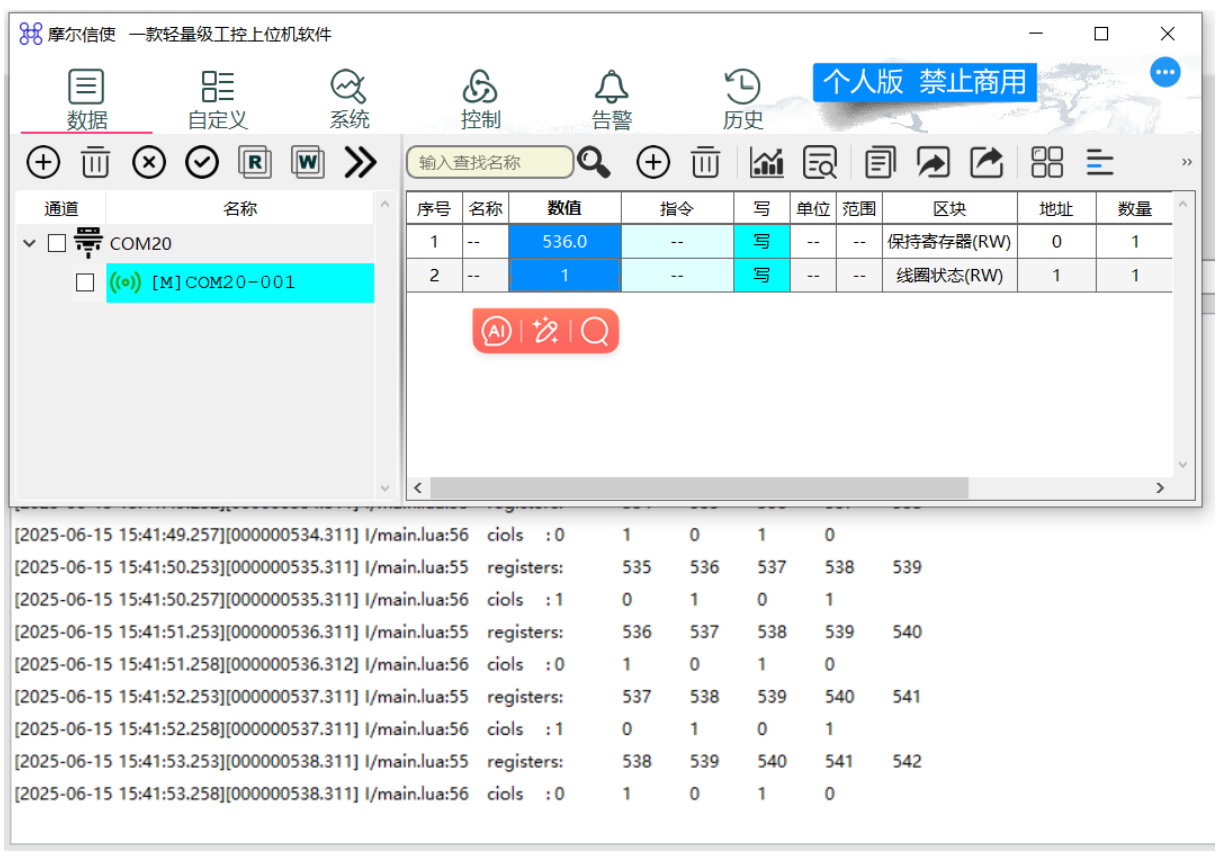
Task: Click the trash icon in the channel toolbar
Action: pos(95,161)
